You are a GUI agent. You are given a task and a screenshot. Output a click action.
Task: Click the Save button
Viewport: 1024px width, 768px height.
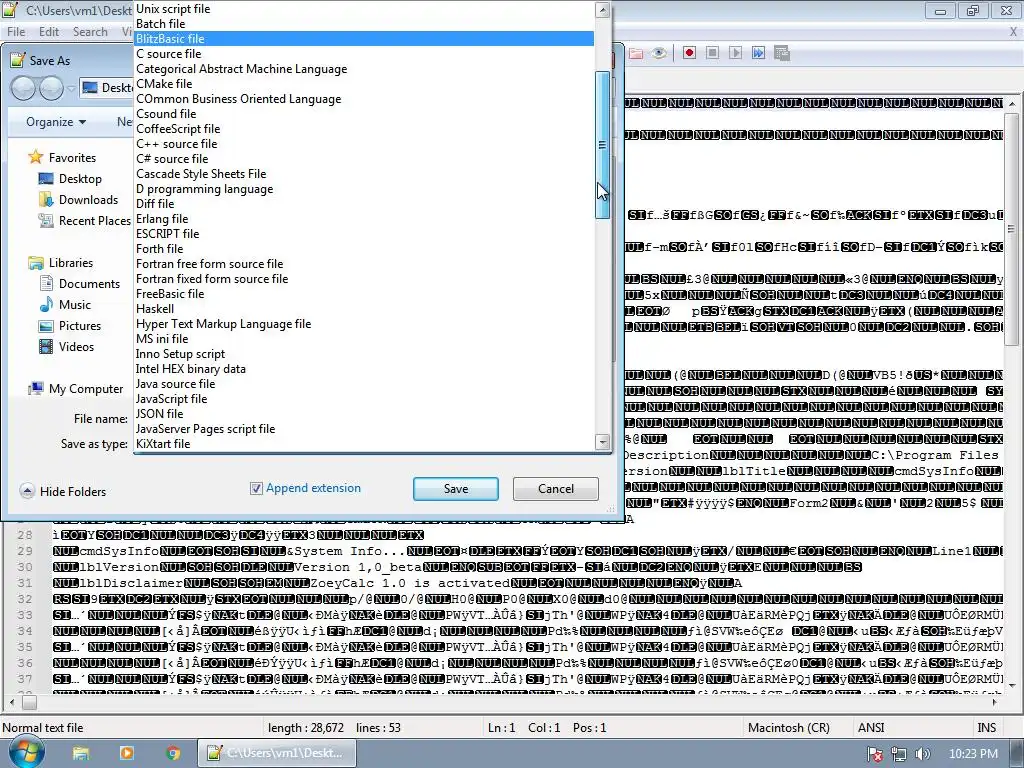click(x=455, y=488)
